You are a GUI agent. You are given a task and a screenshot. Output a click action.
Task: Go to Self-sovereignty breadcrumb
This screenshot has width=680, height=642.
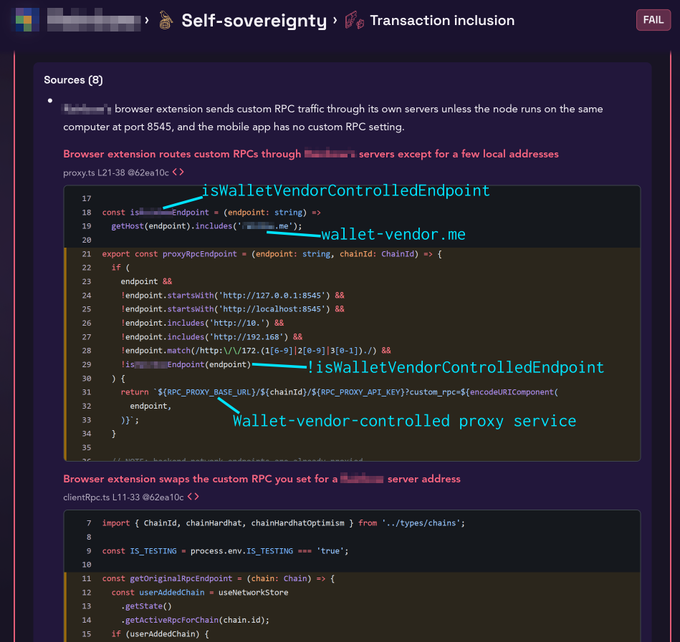point(254,20)
